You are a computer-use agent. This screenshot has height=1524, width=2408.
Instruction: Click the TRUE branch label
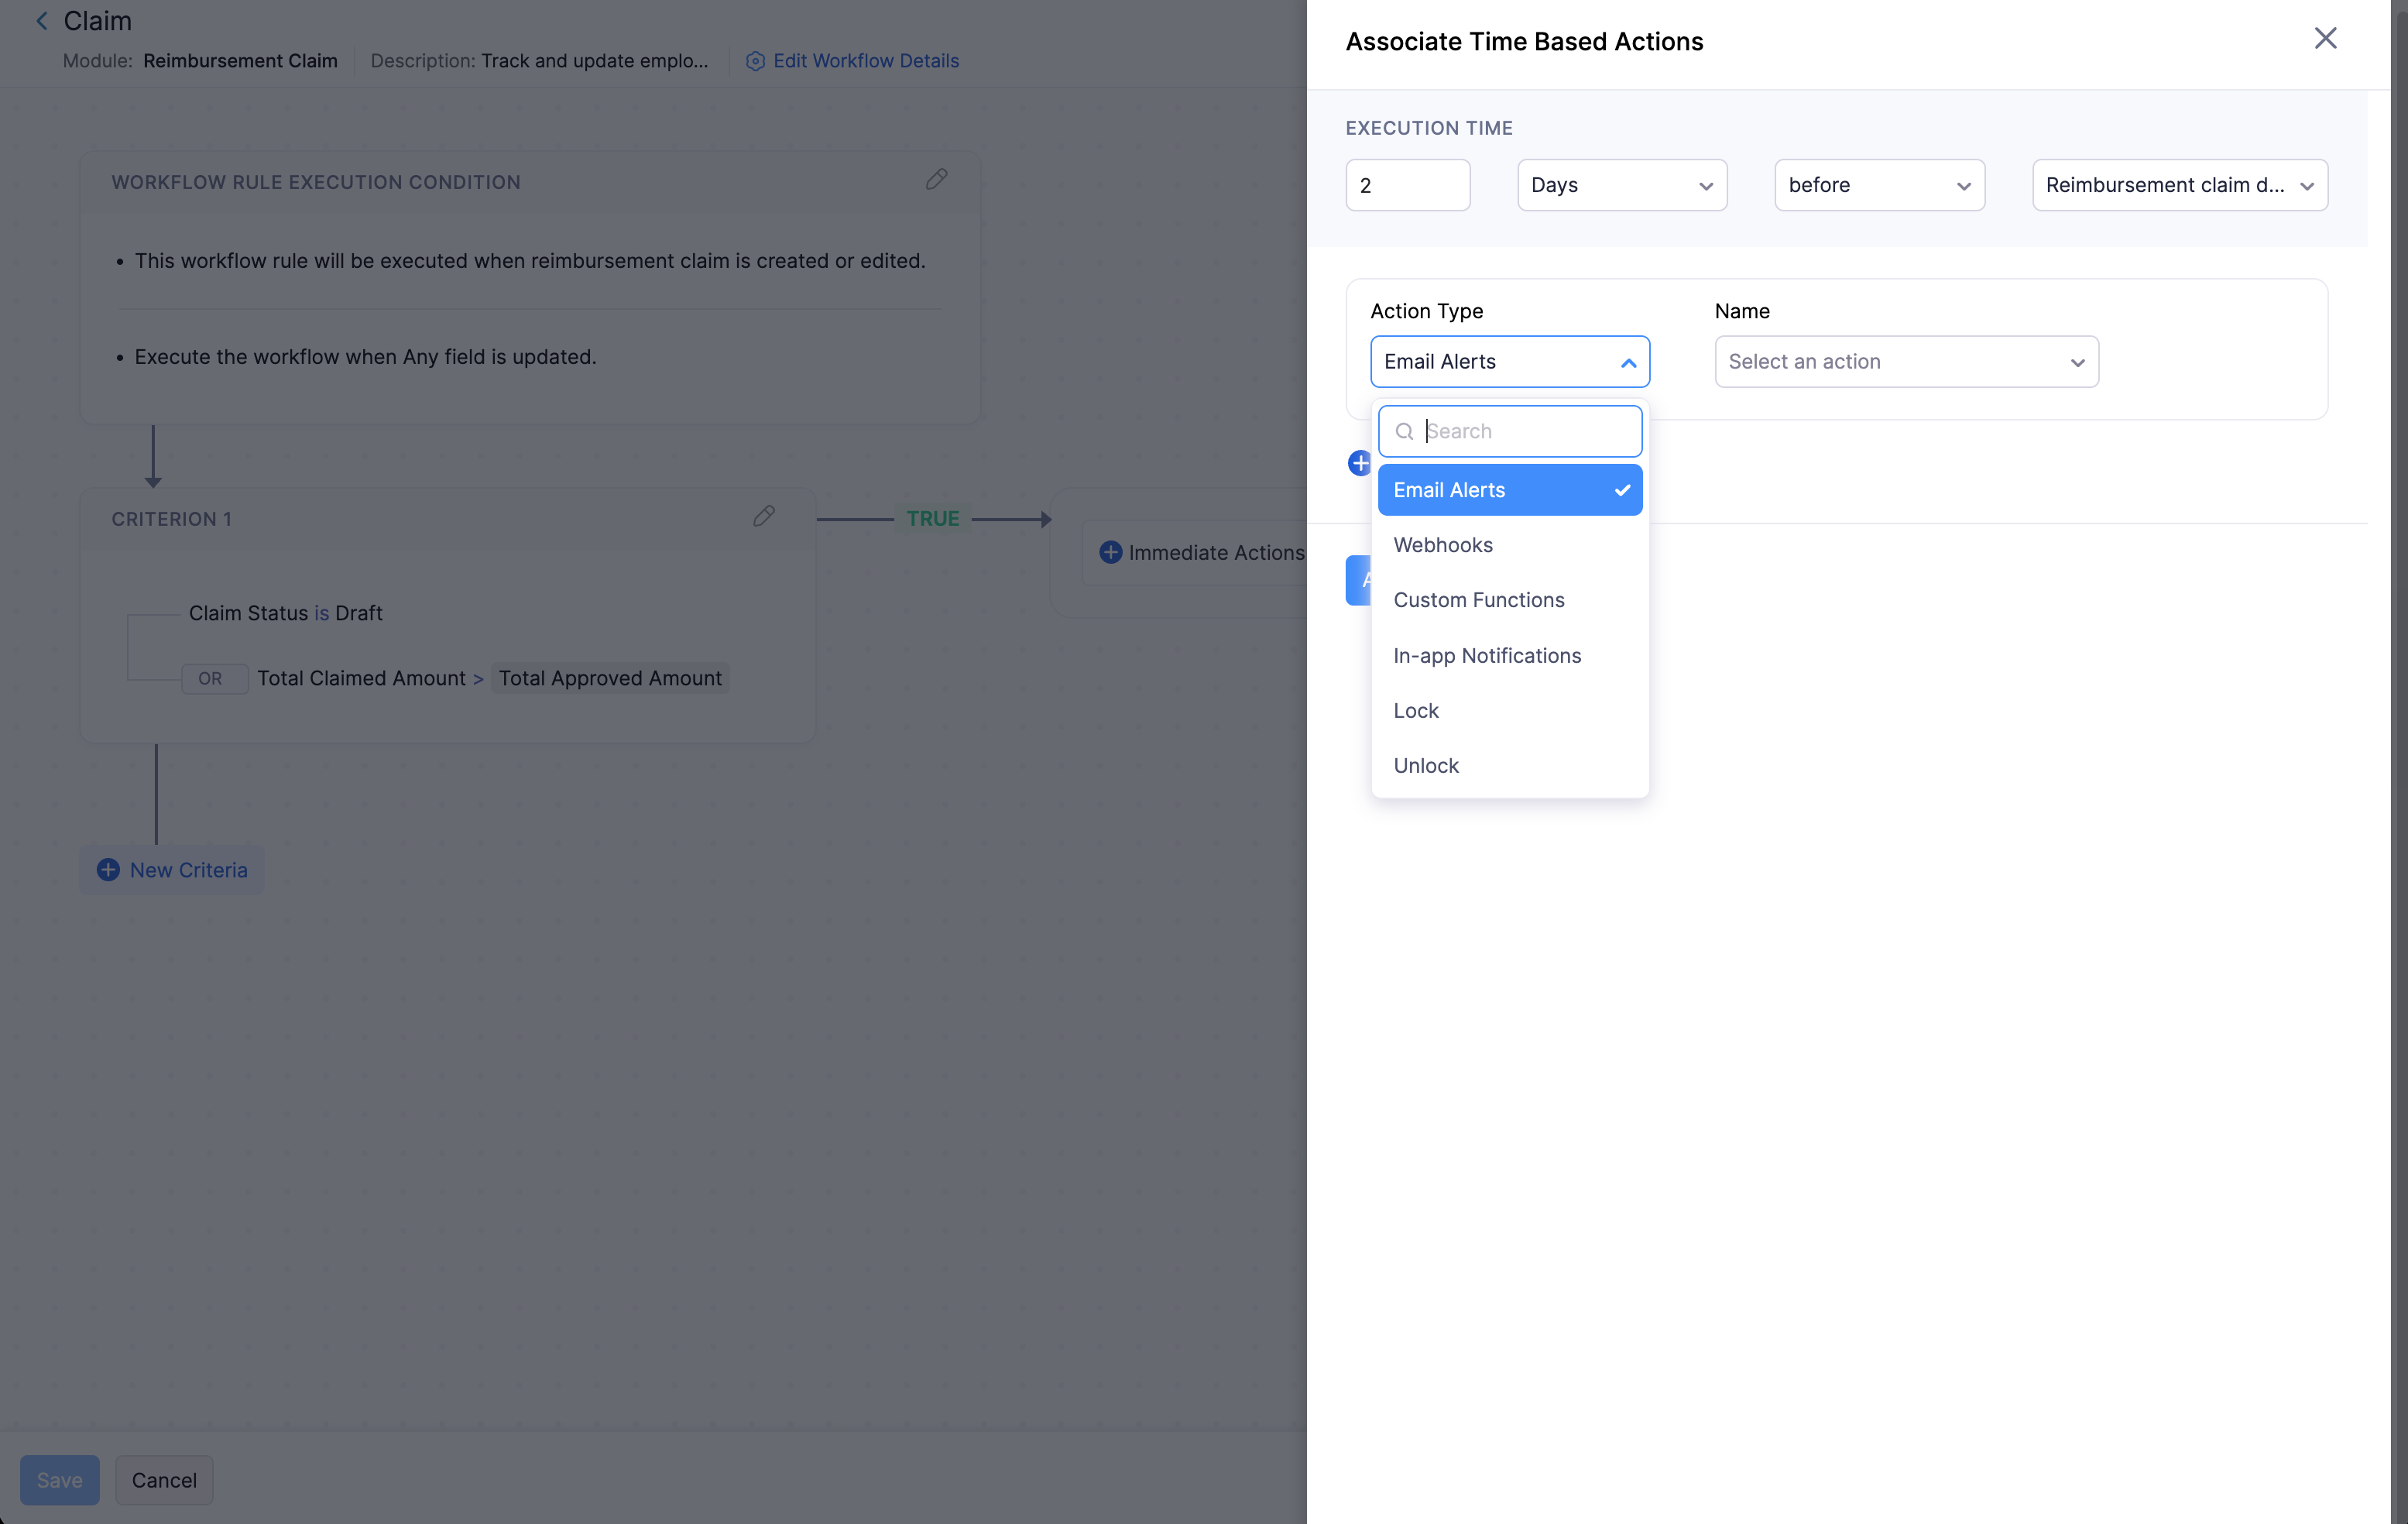tap(932, 518)
